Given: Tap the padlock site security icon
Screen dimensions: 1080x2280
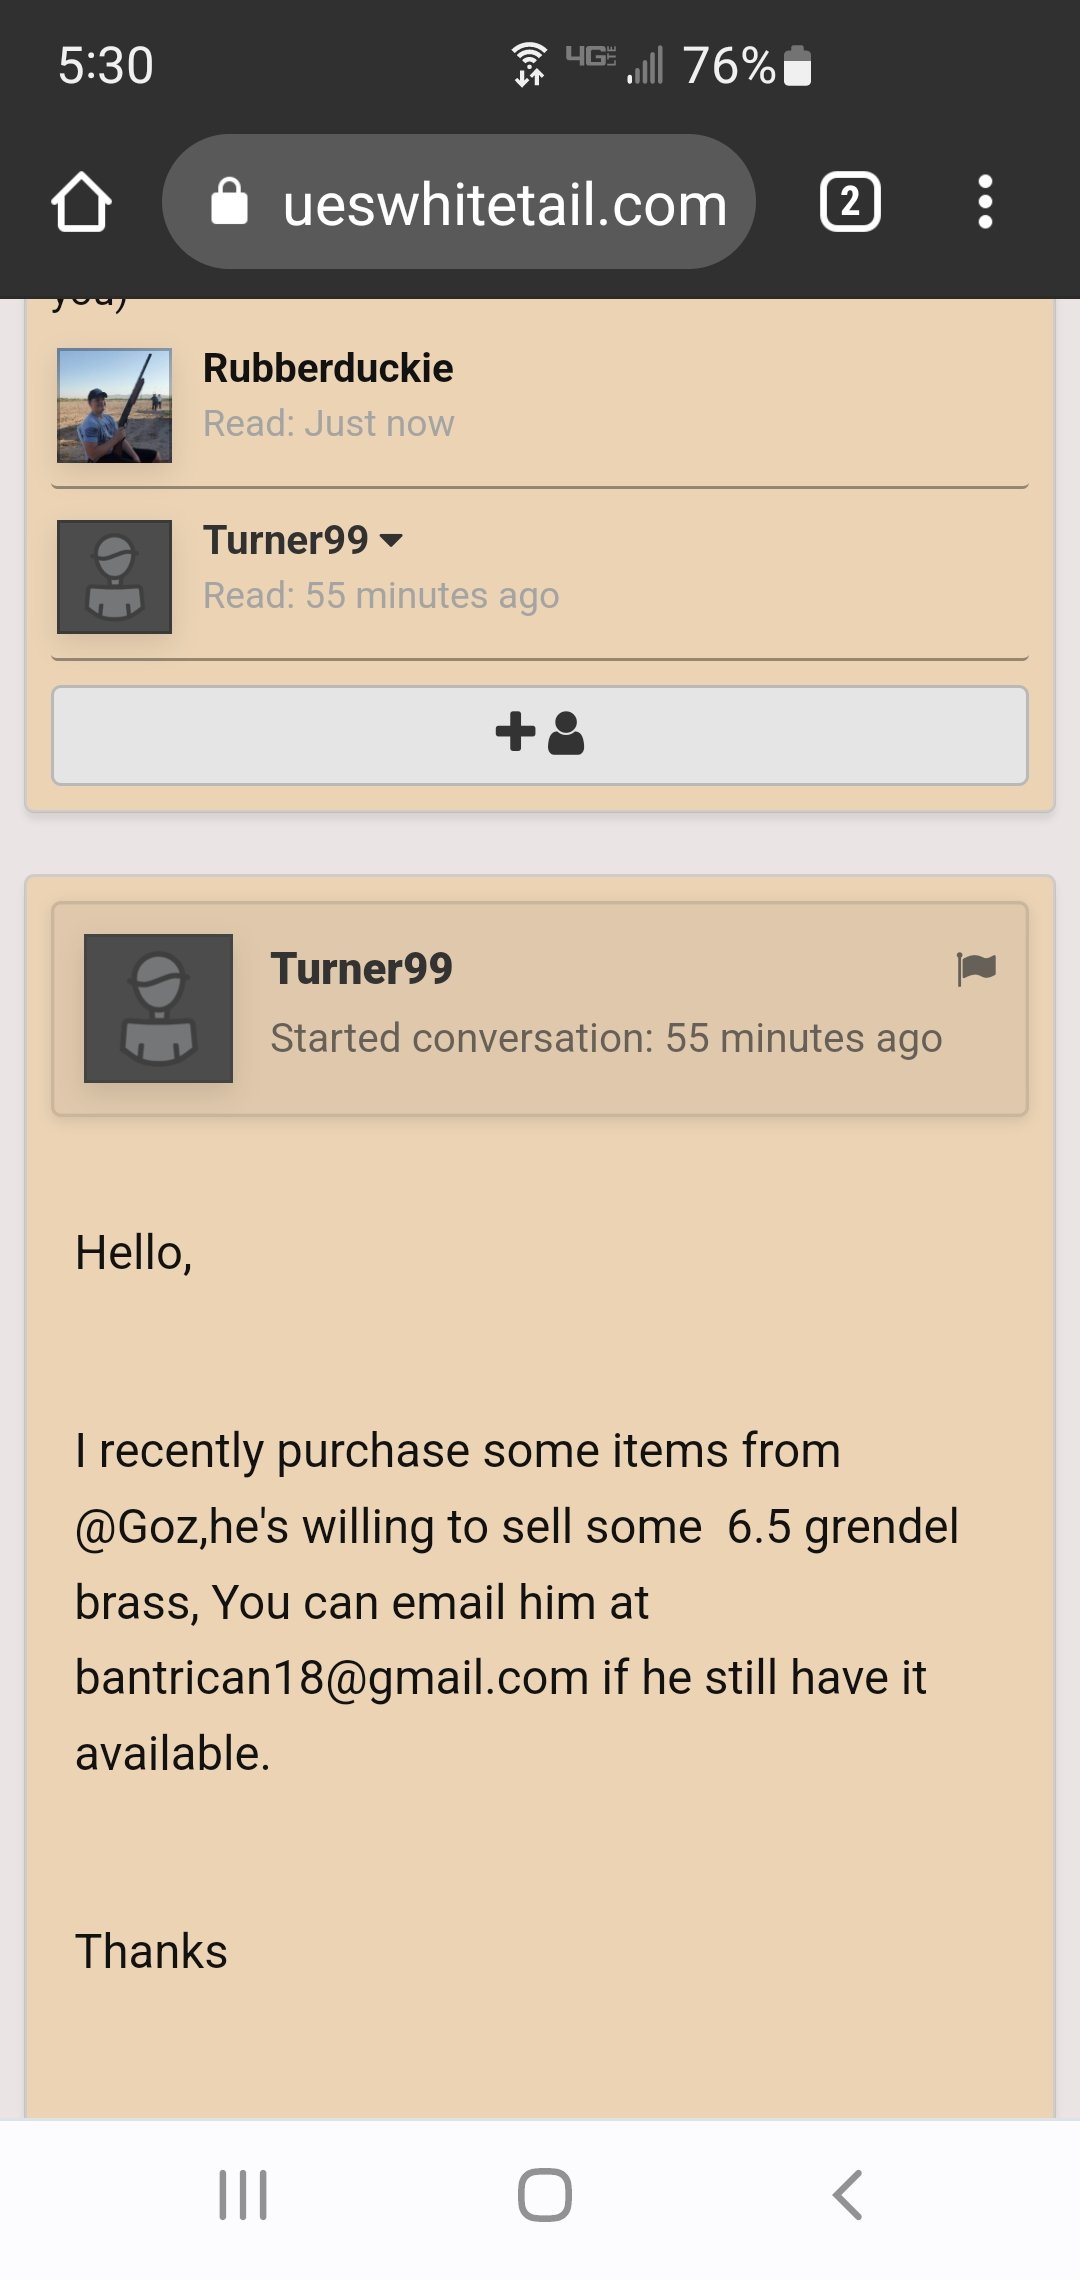Looking at the screenshot, I should pyautogui.click(x=229, y=202).
